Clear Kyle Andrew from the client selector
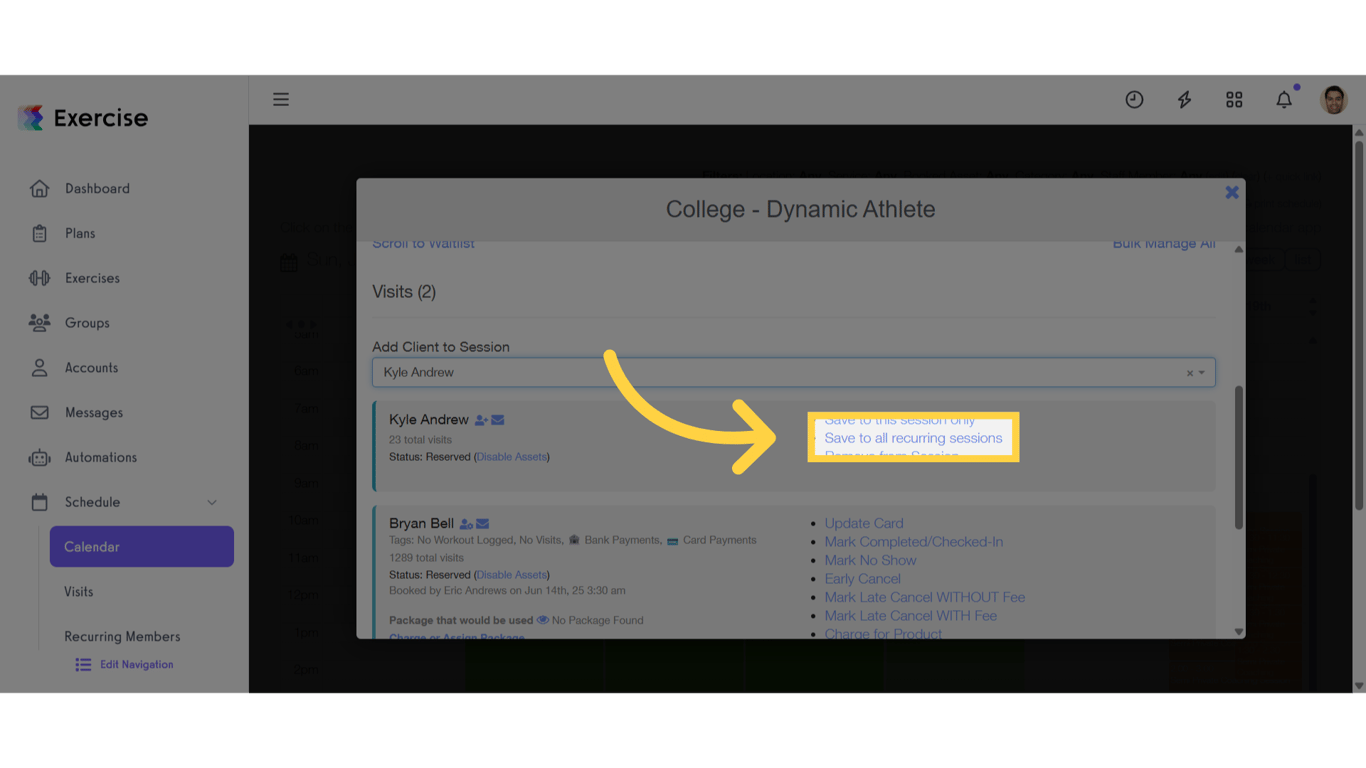The height and width of the screenshot is (768, 1366). 1189,371
